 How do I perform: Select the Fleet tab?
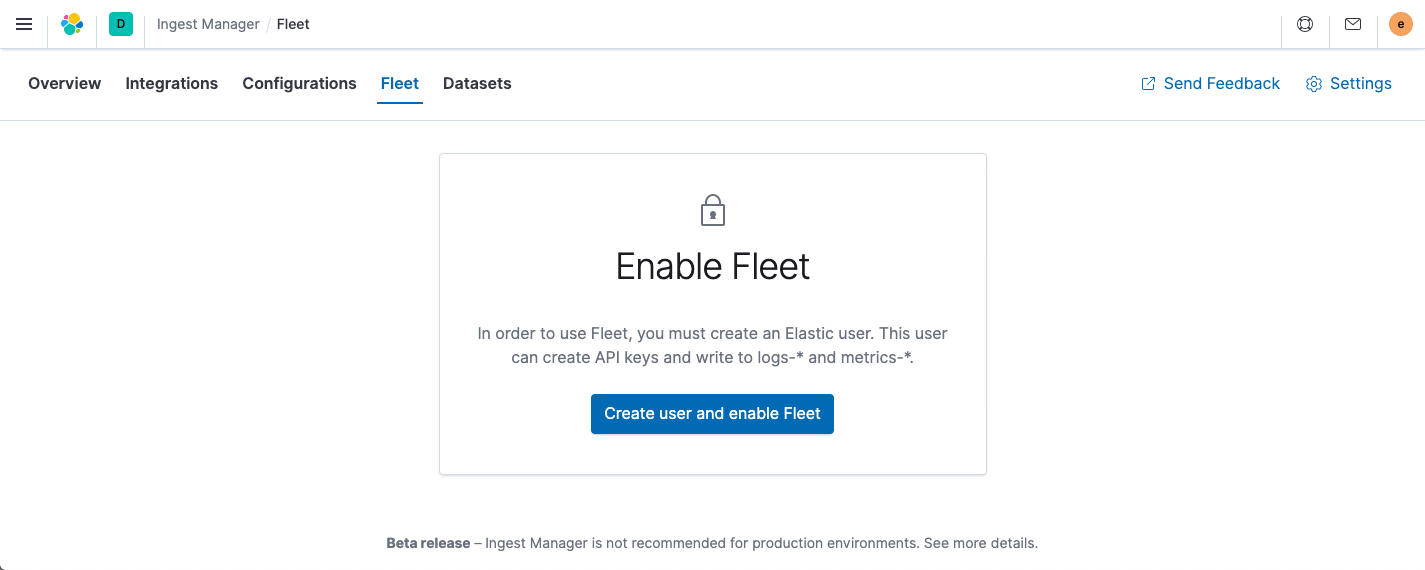click(400, 84)
